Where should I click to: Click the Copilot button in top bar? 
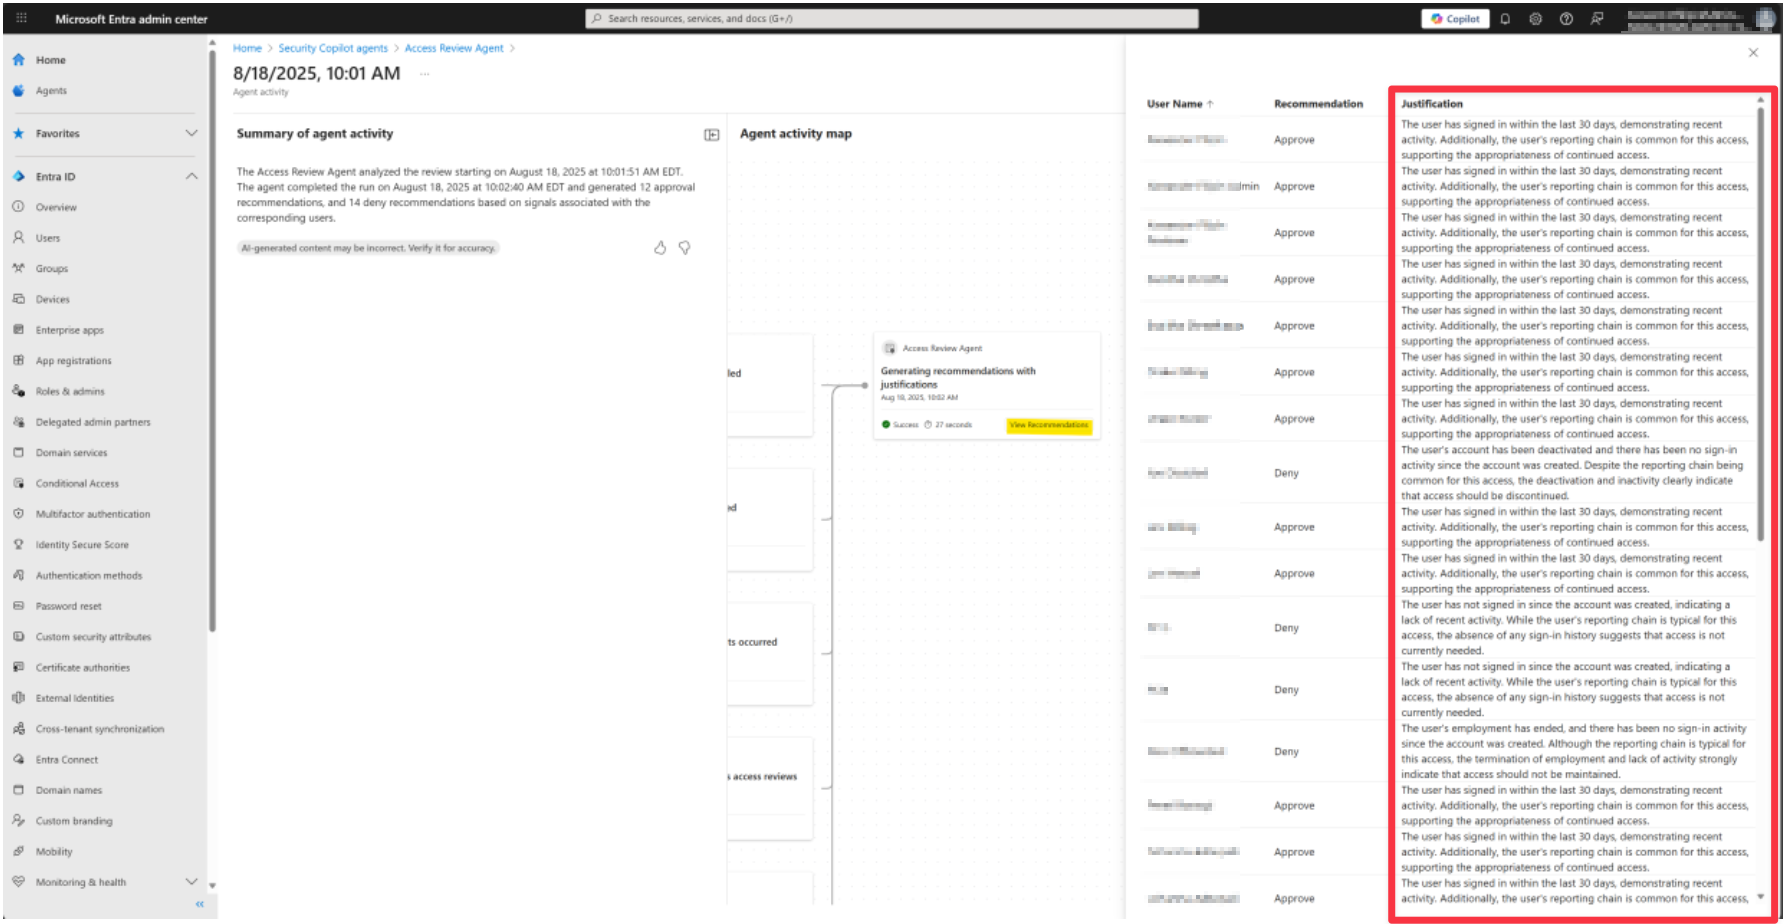tap(1455, 19)
